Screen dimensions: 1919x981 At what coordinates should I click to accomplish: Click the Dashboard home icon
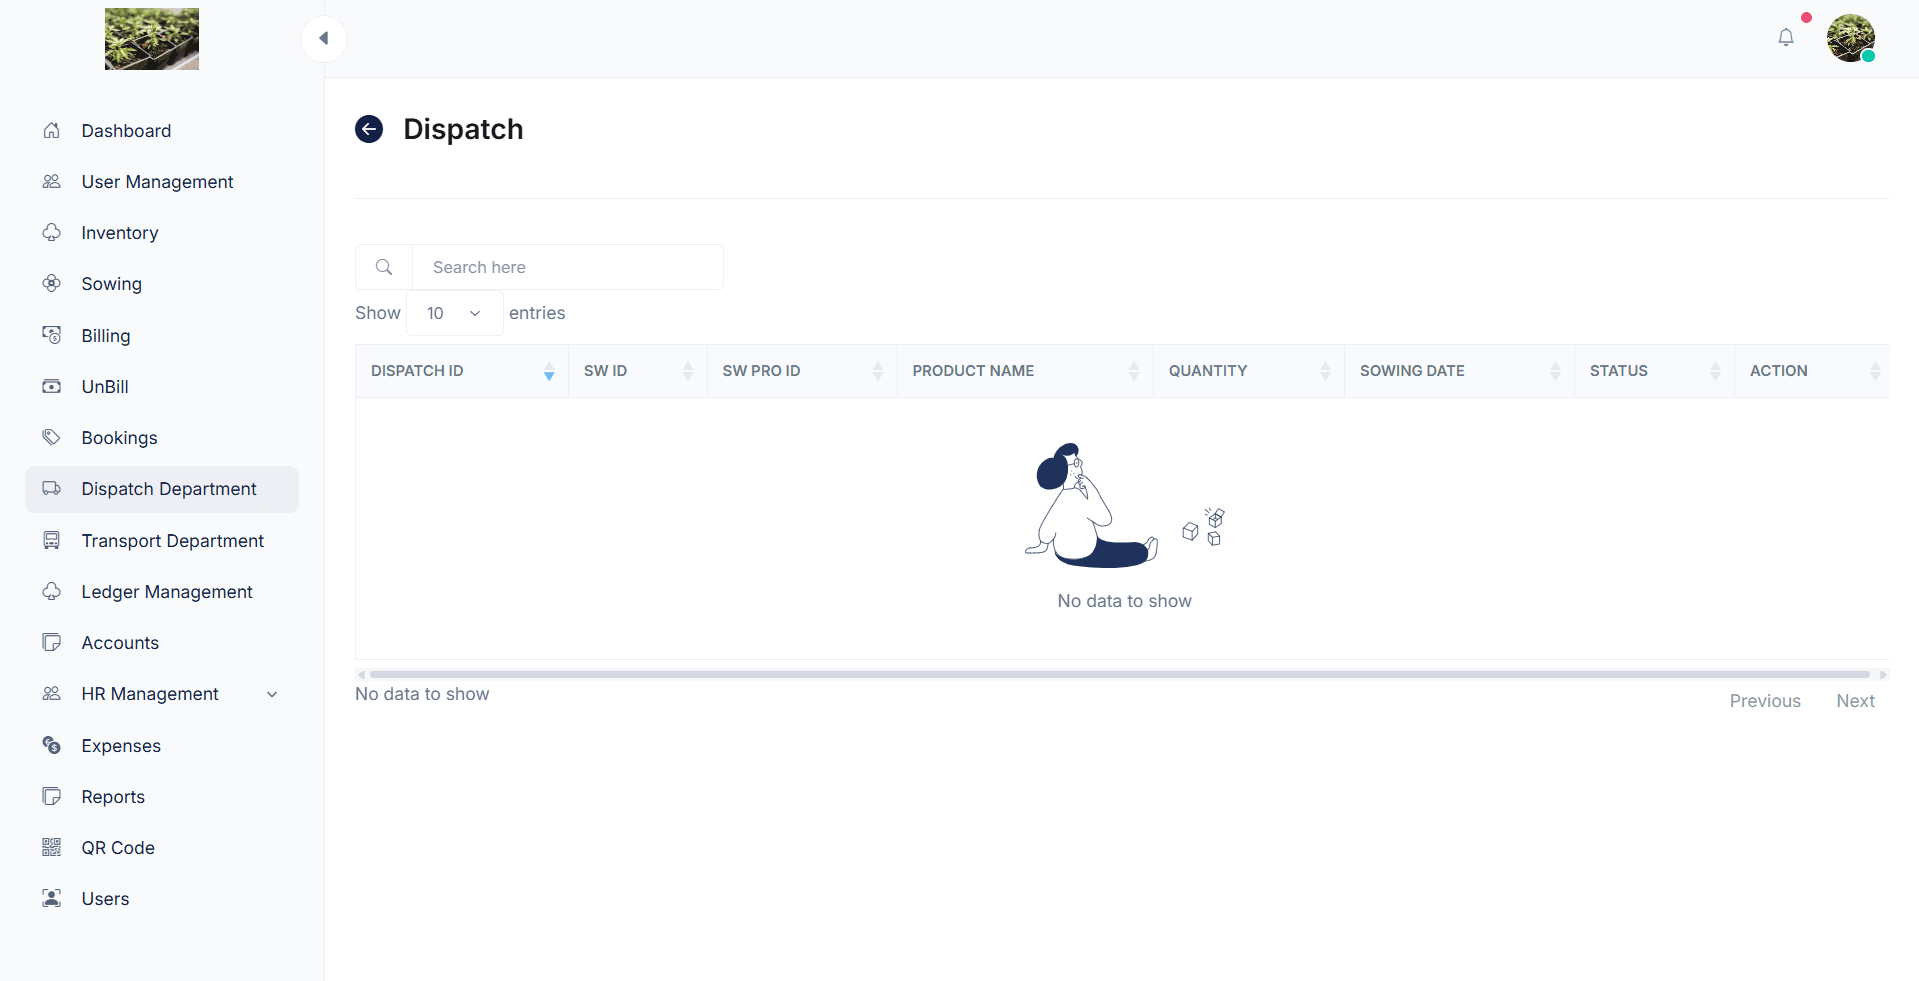pyautogui.click(x=52, y=131)
